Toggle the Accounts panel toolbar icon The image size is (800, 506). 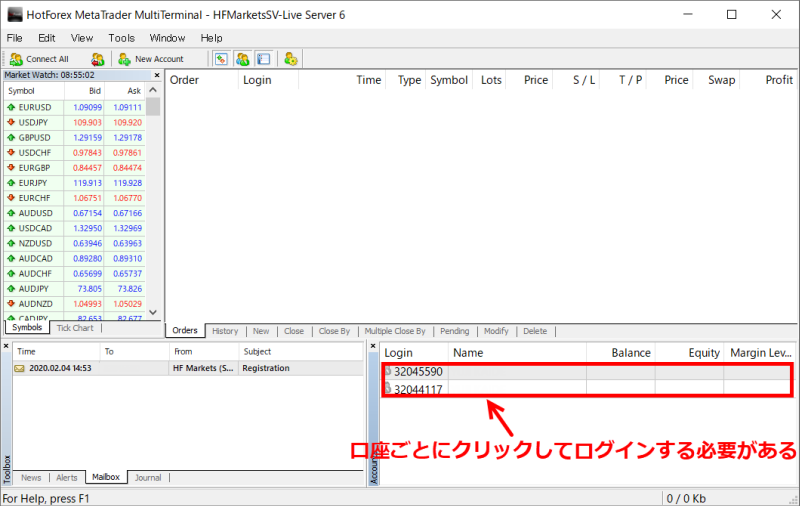242,59
